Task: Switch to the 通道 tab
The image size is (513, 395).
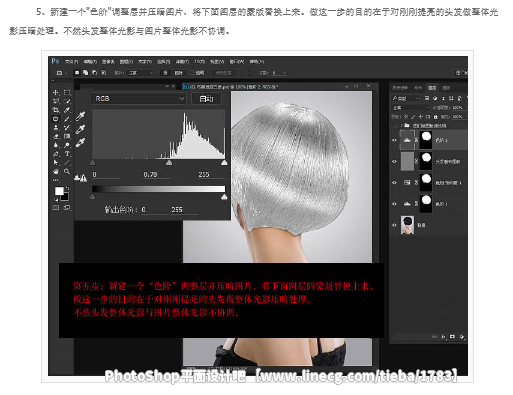Action: (446, 88)
